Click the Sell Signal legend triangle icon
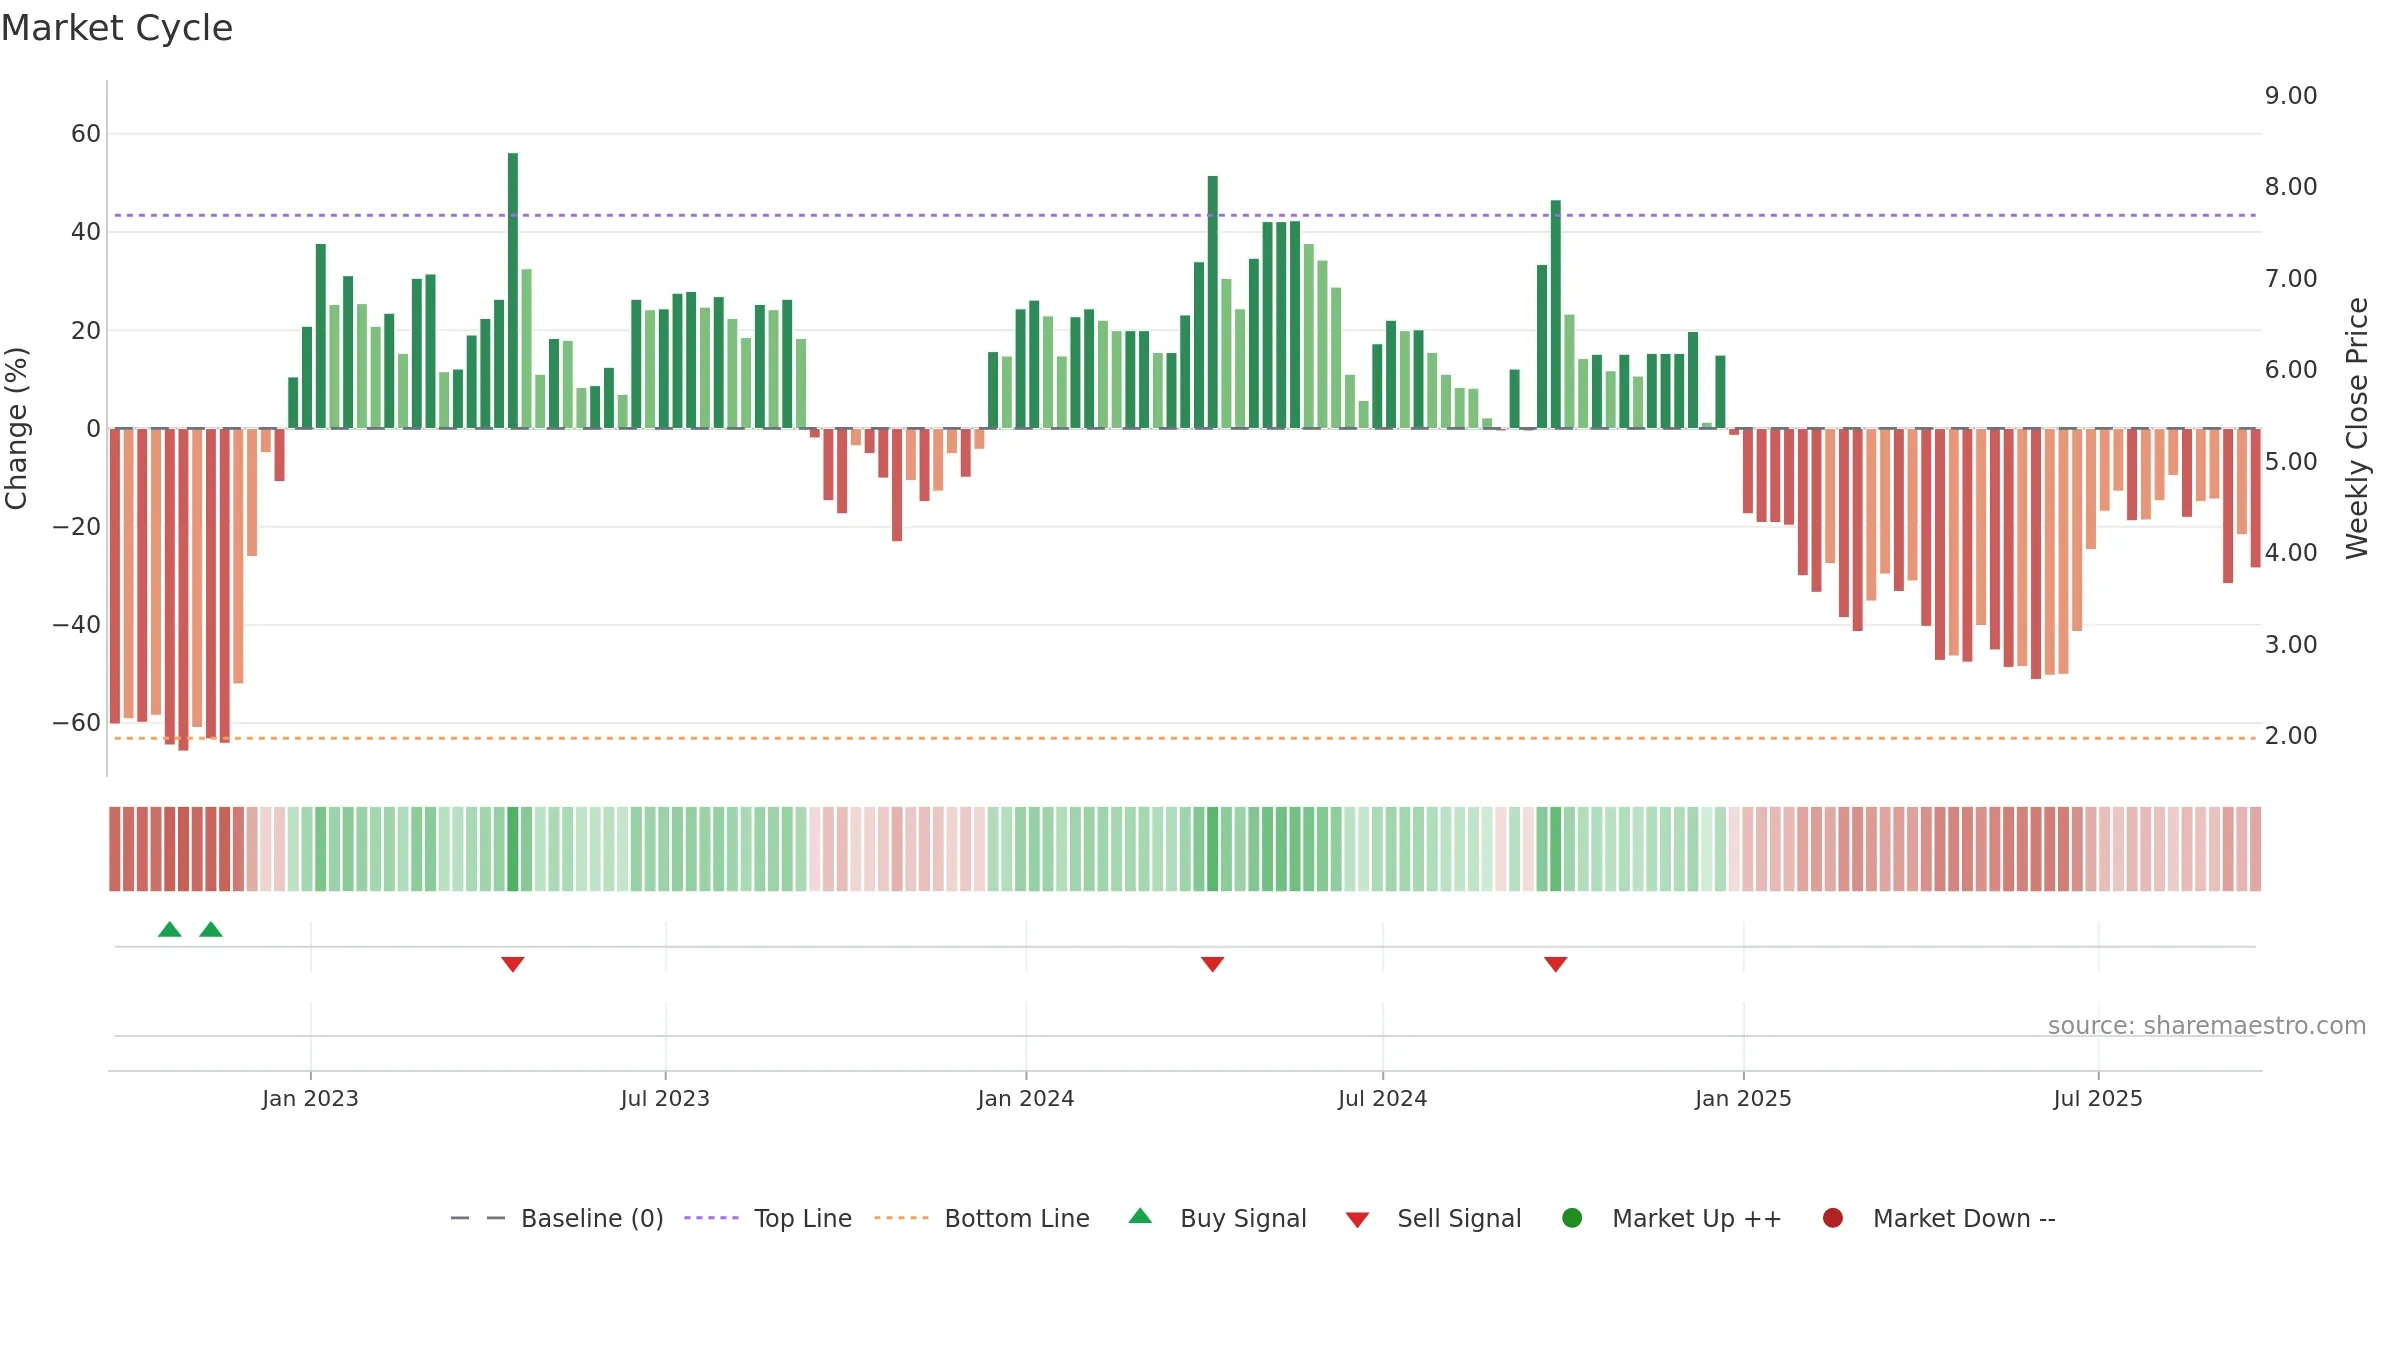The width and height of the screenshot is (2400, 1350). [x=1357, y=1220]
